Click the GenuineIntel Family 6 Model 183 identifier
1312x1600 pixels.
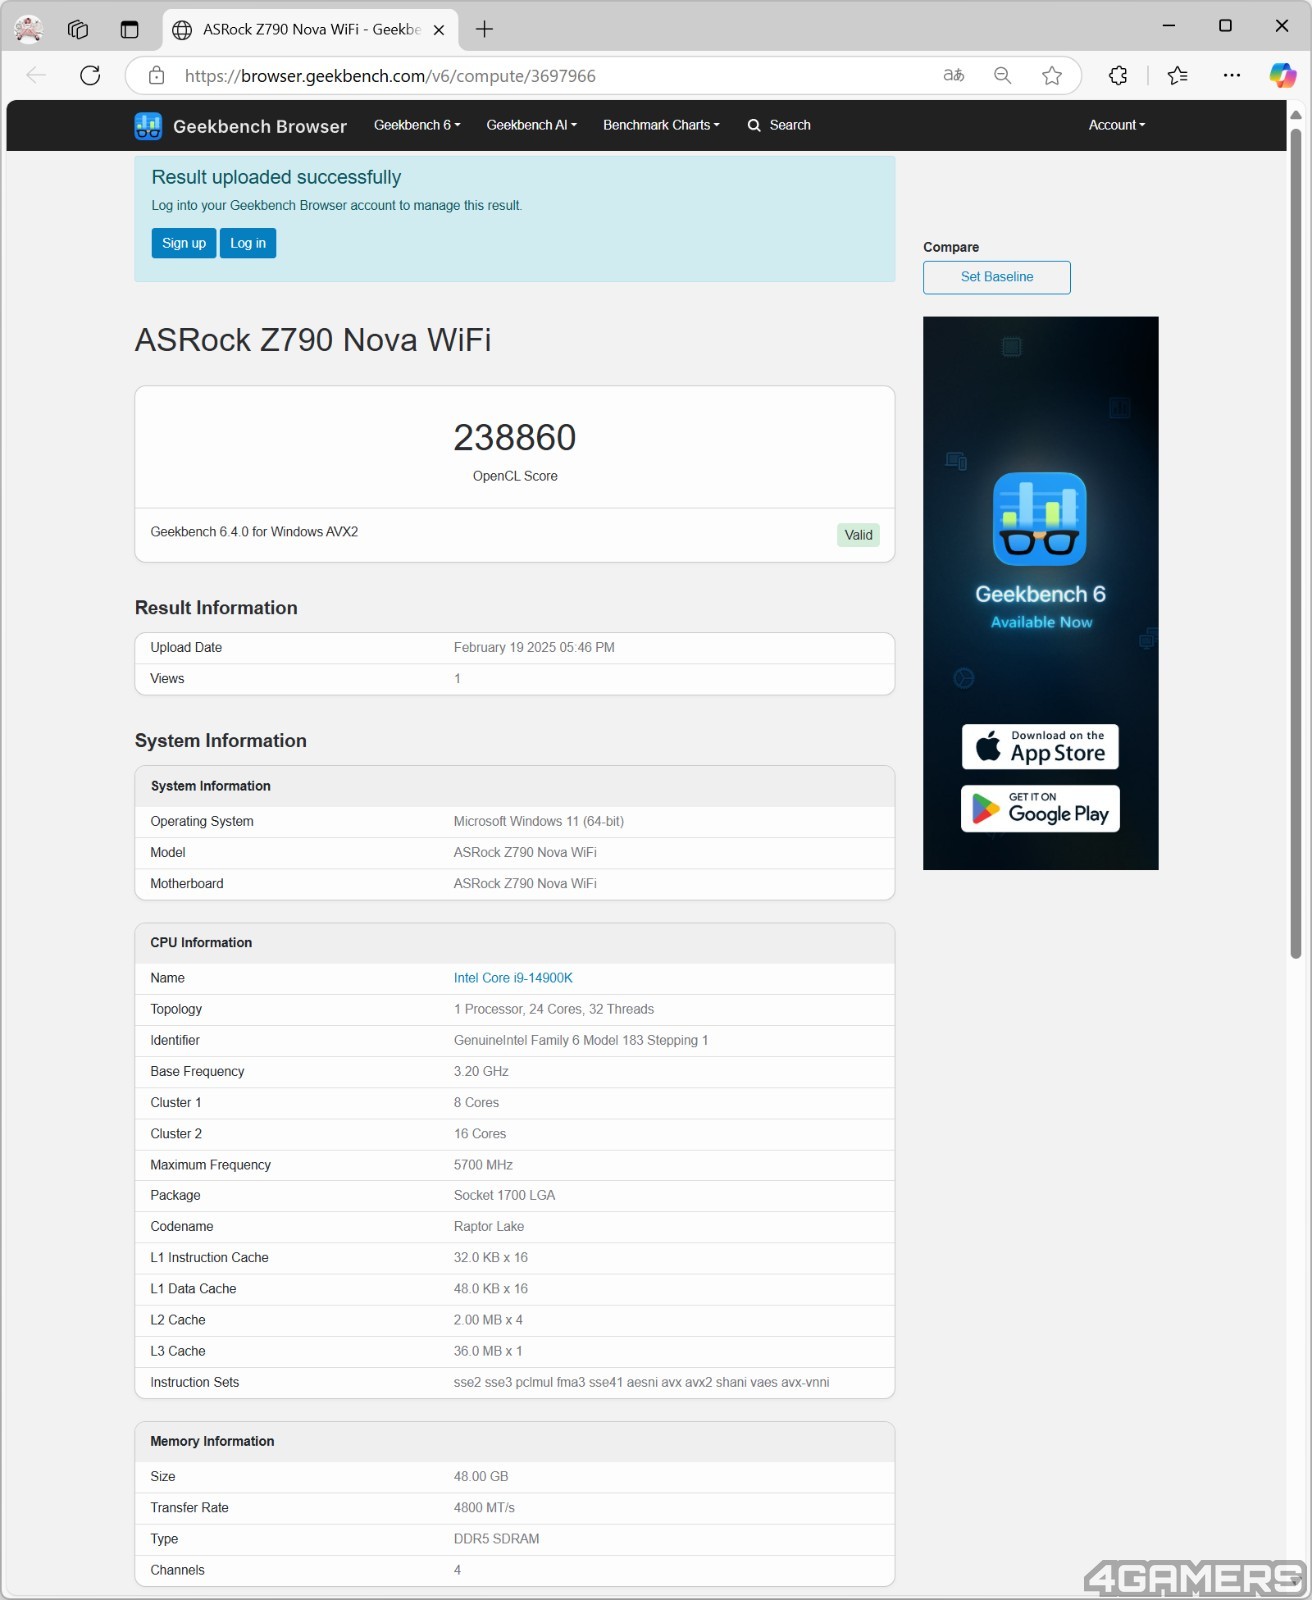pos(581,1040)
